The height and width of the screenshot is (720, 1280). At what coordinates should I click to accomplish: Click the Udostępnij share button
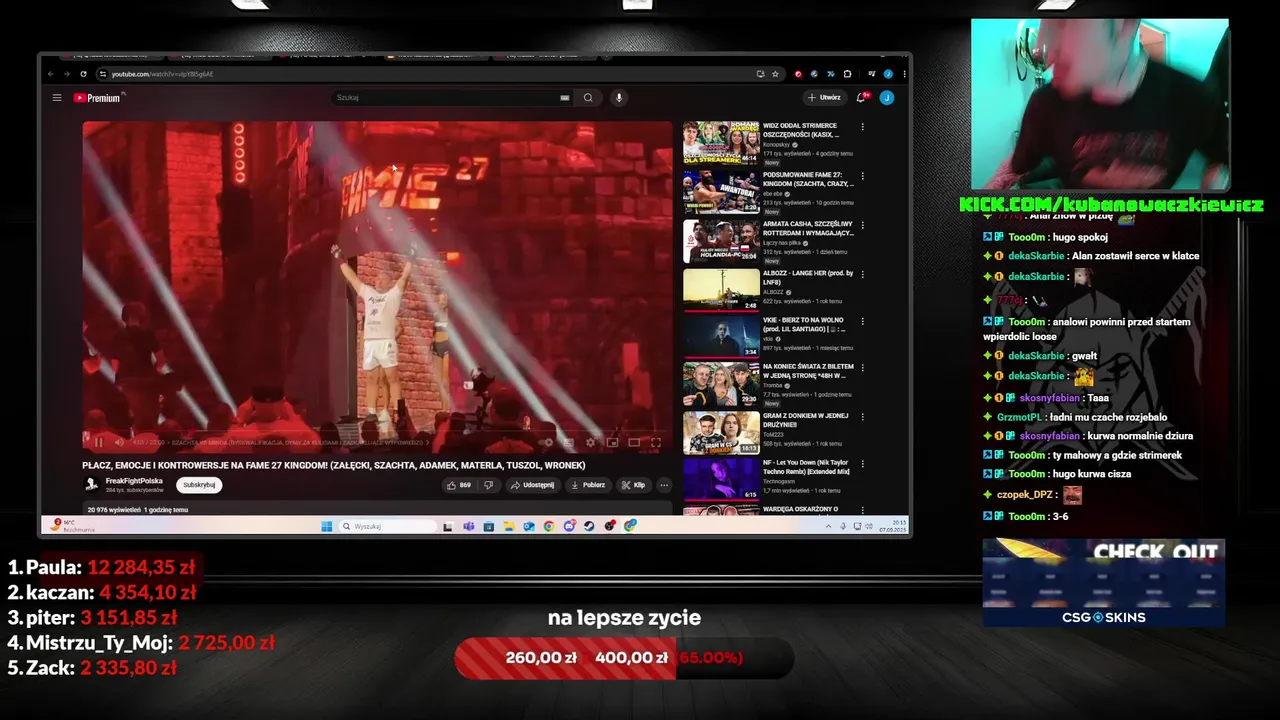point(533,485)
